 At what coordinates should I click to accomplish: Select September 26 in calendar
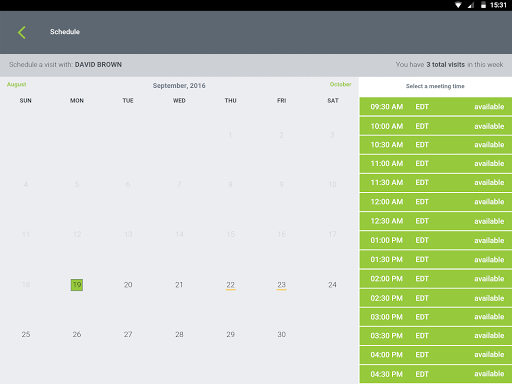tap(77, 334)
